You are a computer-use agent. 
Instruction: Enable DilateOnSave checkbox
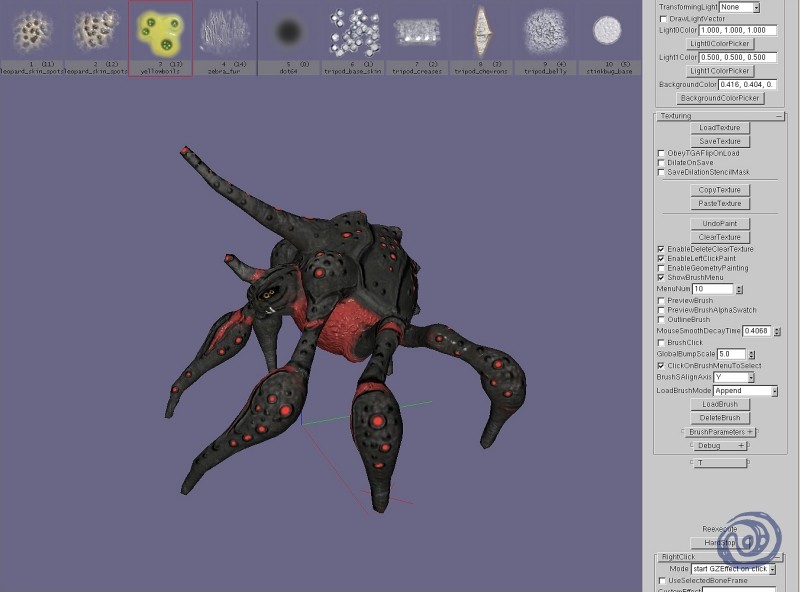pos(661,163)
